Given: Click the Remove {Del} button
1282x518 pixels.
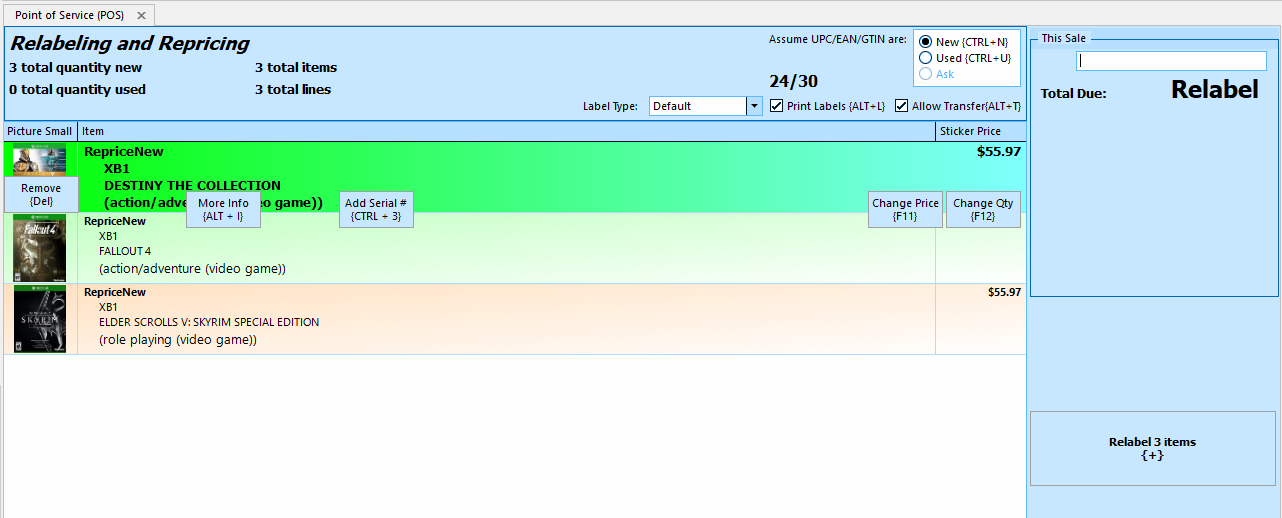Looking at the screenshot, I should coord(41,194).
